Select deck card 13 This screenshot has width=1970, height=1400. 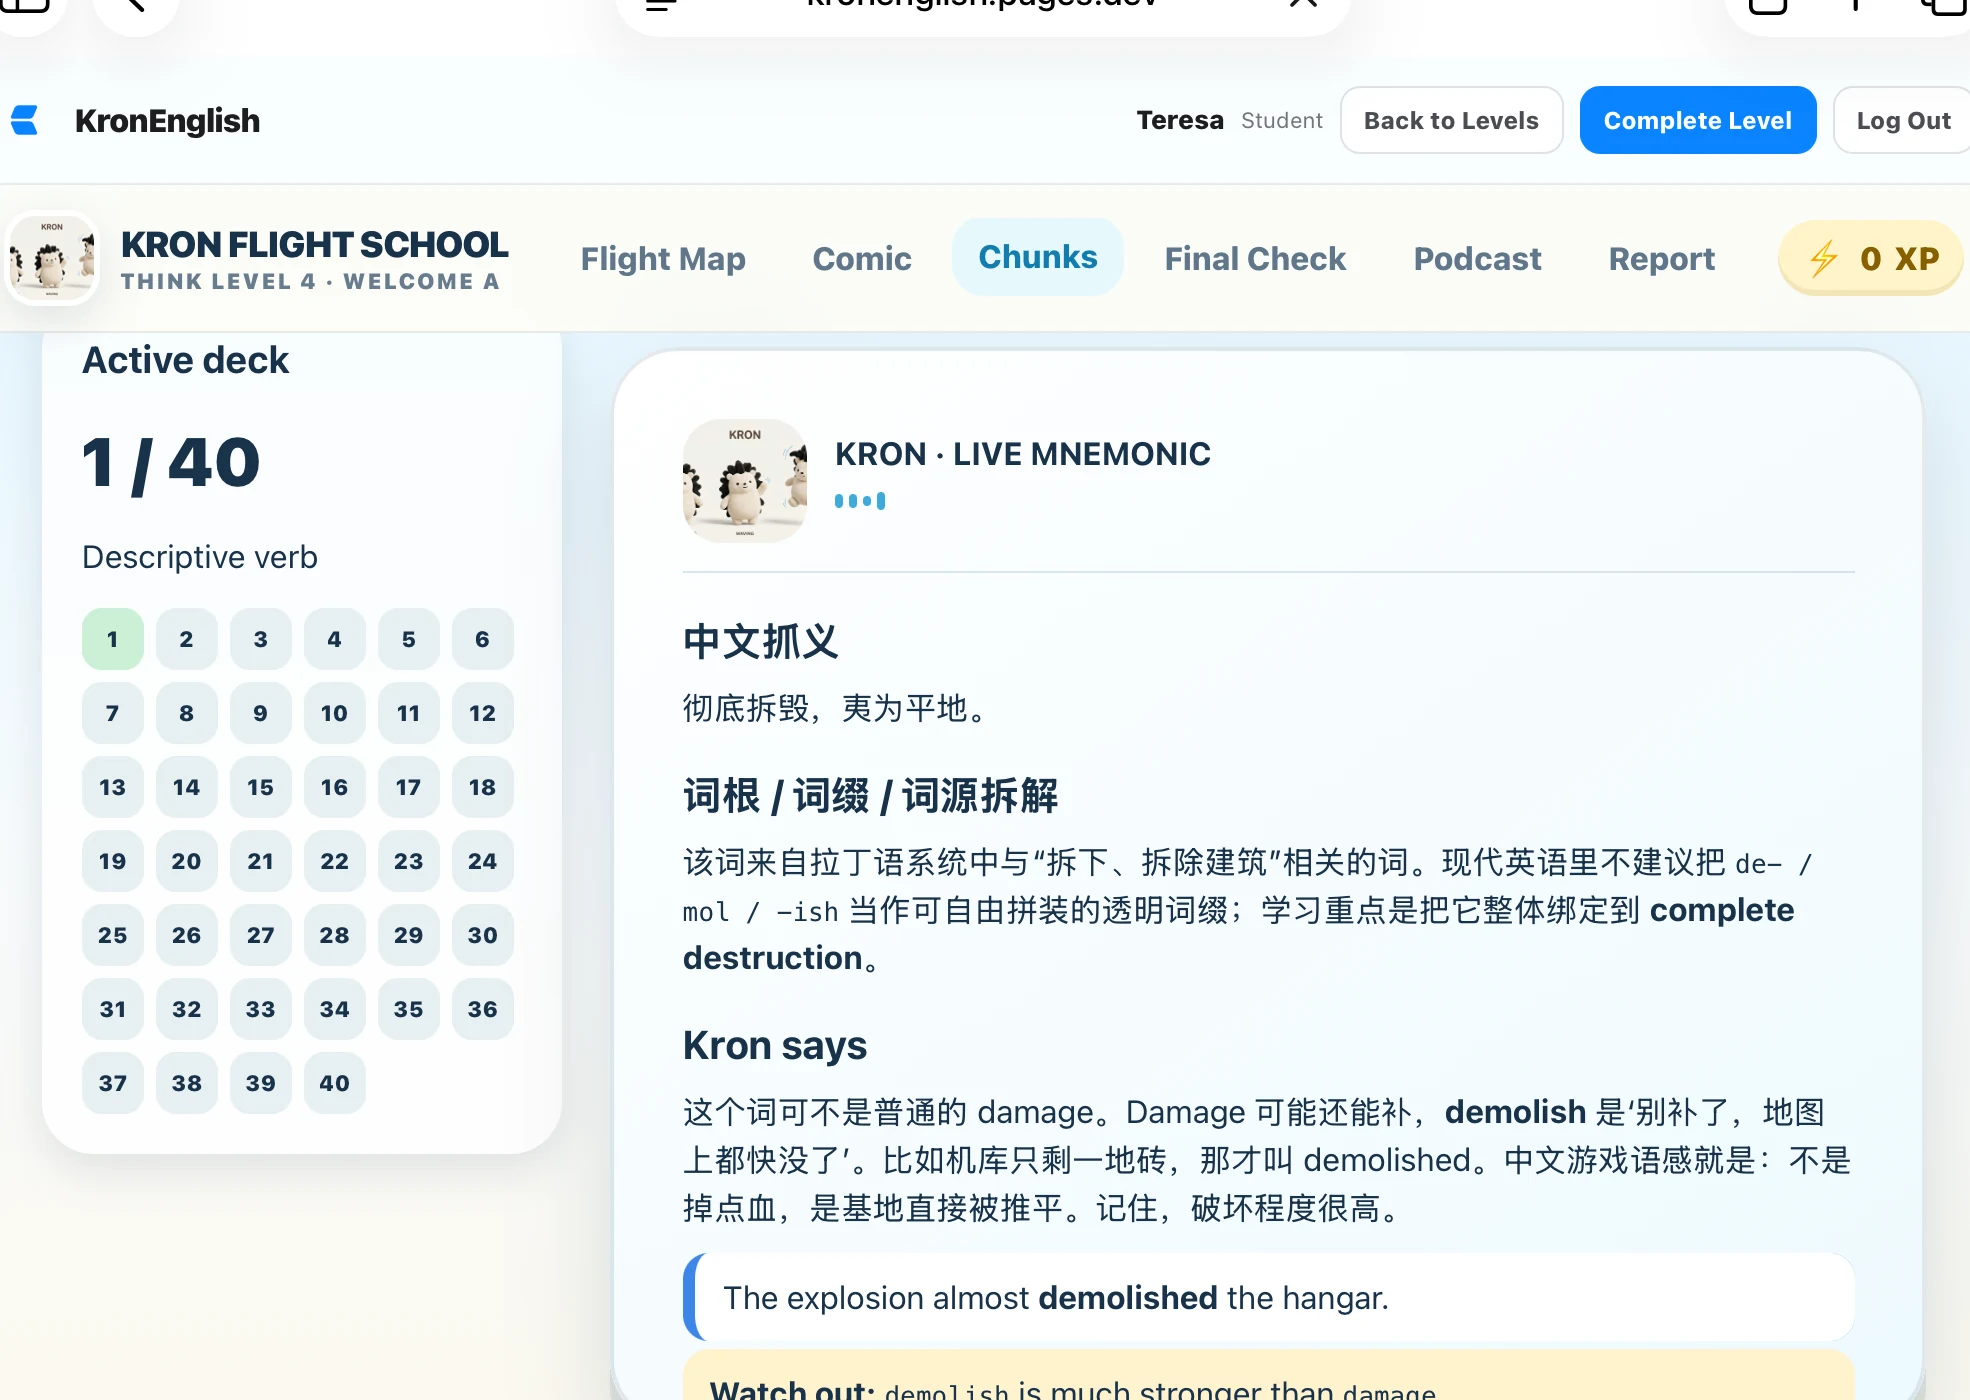pyautogui.click(x=113, y=787)
